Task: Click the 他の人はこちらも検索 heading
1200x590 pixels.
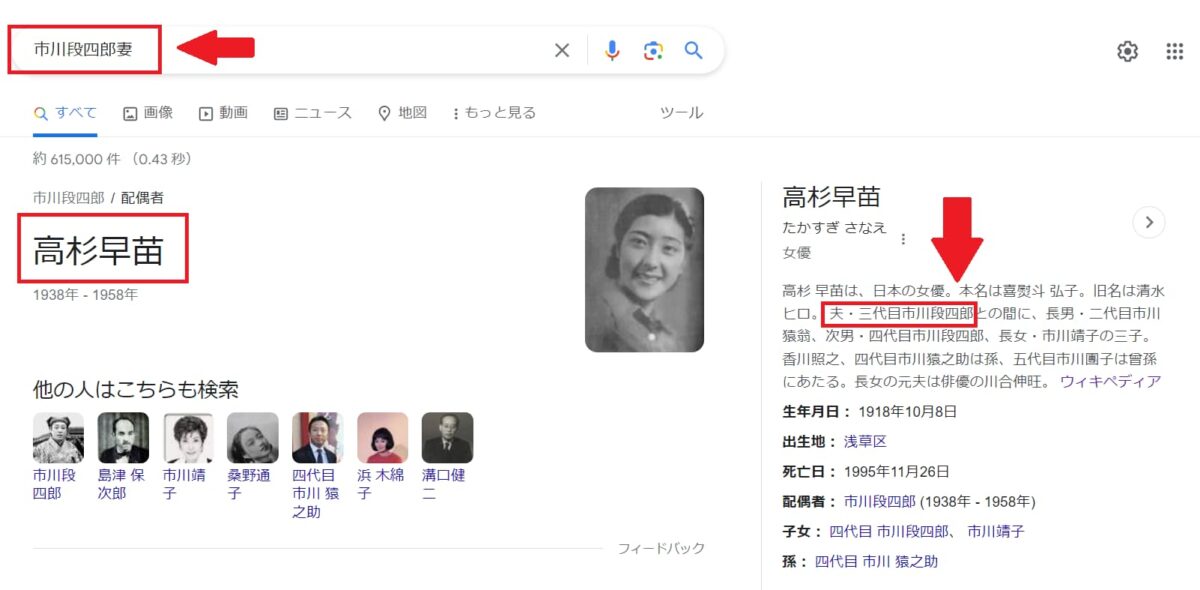Action: tap(136, 389)
